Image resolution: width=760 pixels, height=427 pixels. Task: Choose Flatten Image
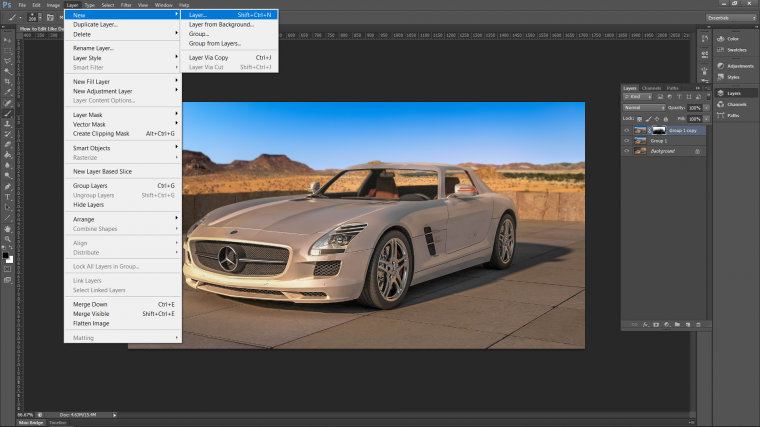(123, 323)
